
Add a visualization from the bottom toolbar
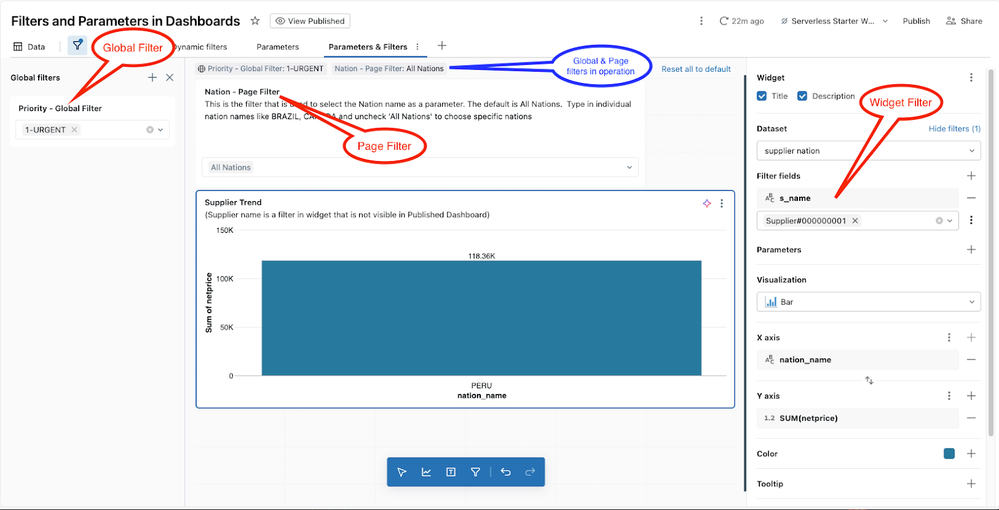click(427, 472)
